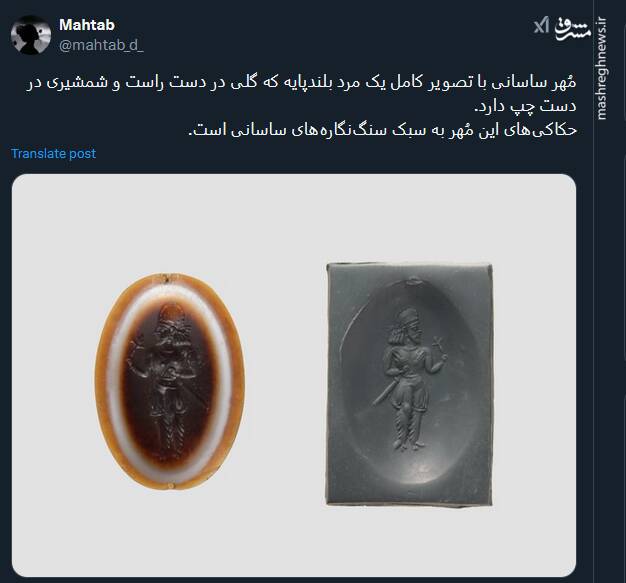Image resolution: width=626 pixels, height=583 pixels.
Task: Open the brown agate seal photo
Action: tap(170, 381)
